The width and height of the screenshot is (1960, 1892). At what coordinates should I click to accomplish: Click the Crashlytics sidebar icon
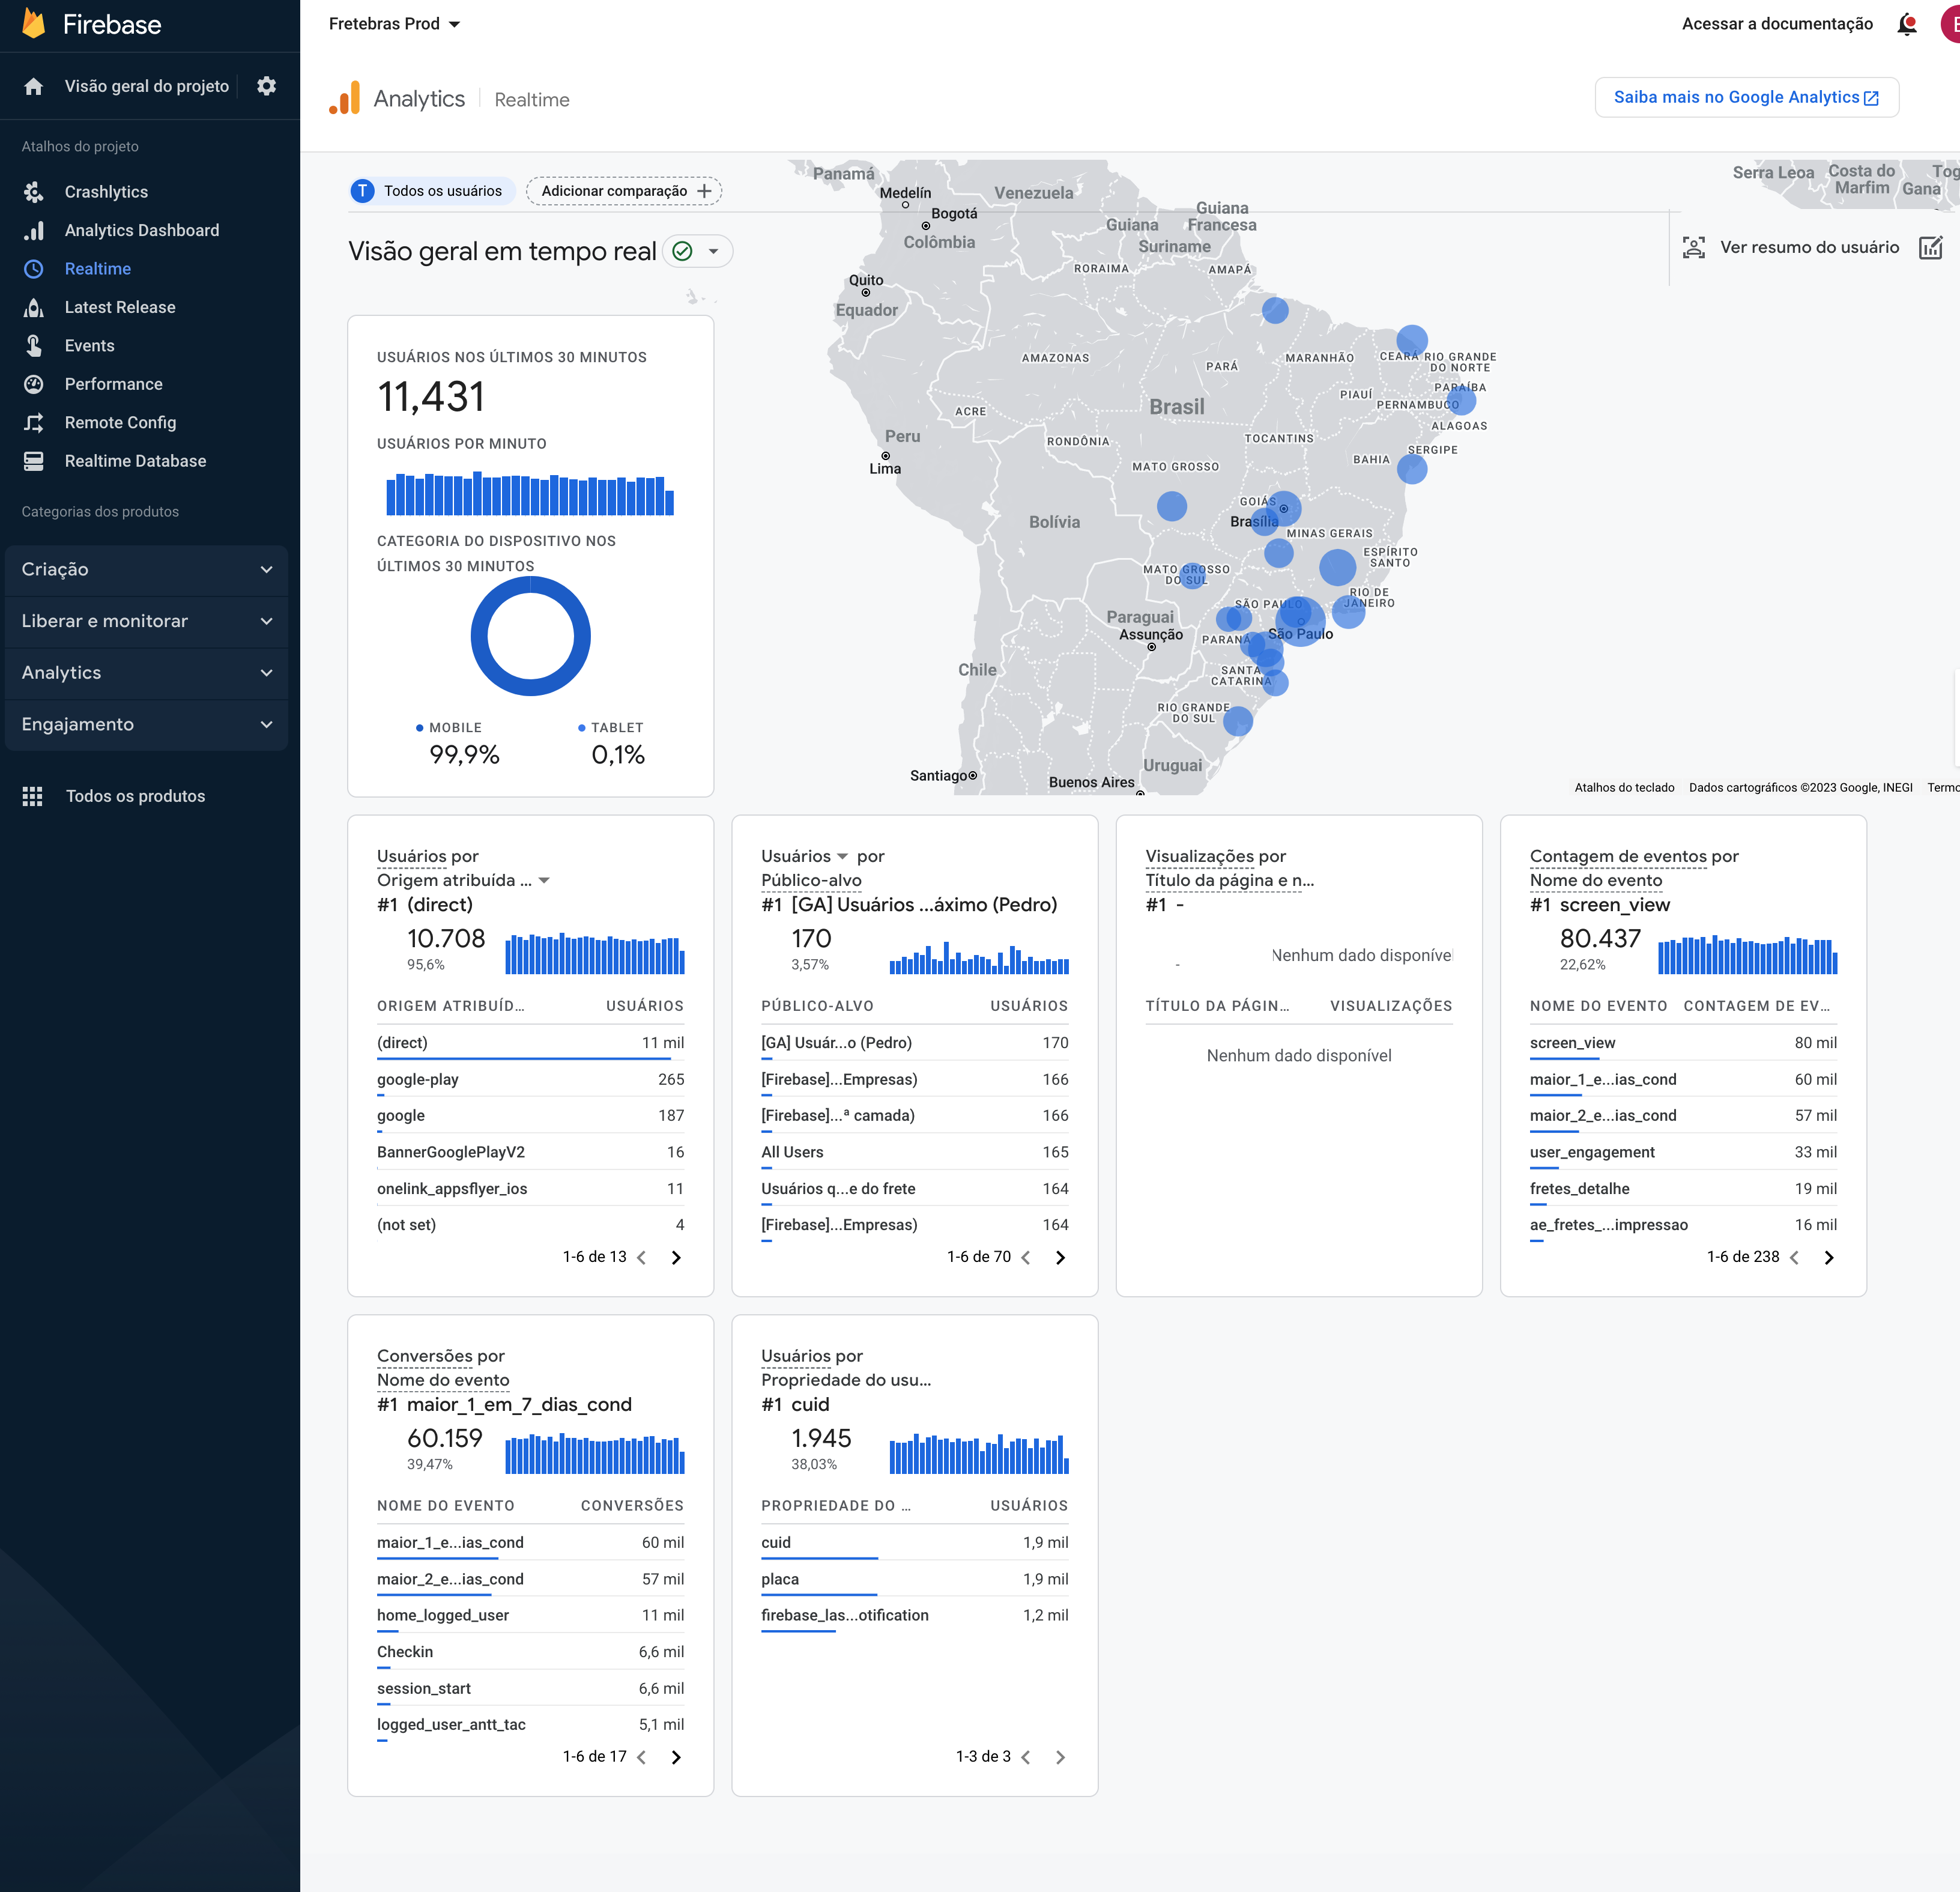coord(33,192)
